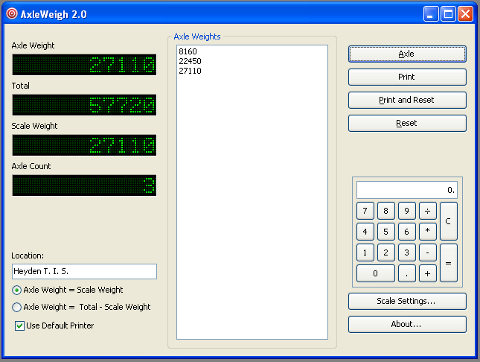Open Scale Settings dialog

[407, 301]
